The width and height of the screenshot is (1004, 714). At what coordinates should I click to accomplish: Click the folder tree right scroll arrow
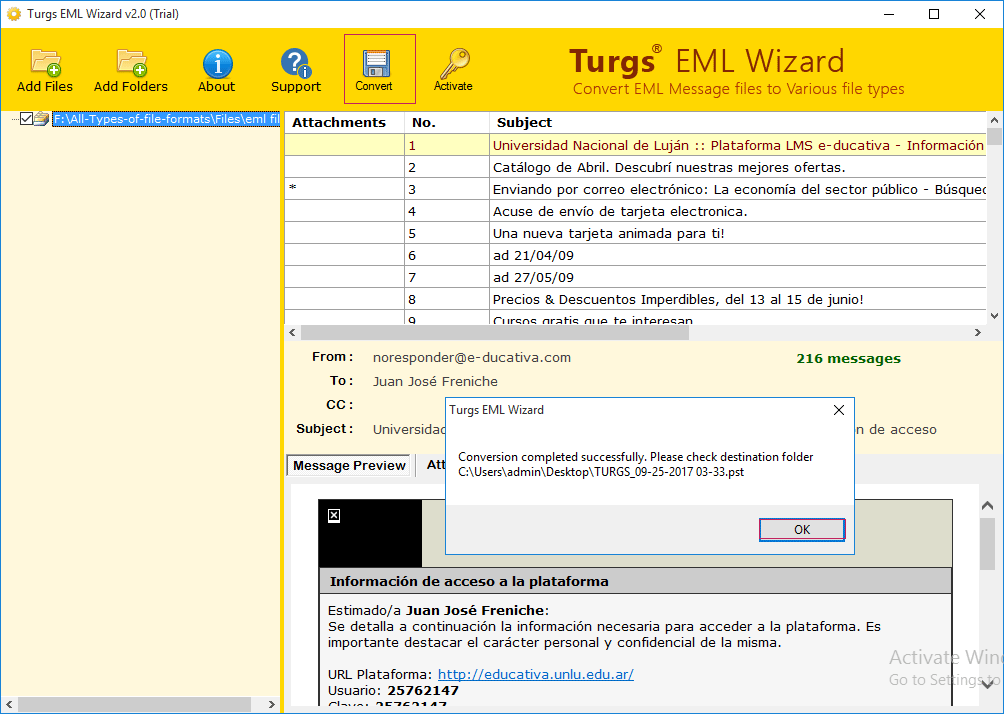tap(271, 704)
